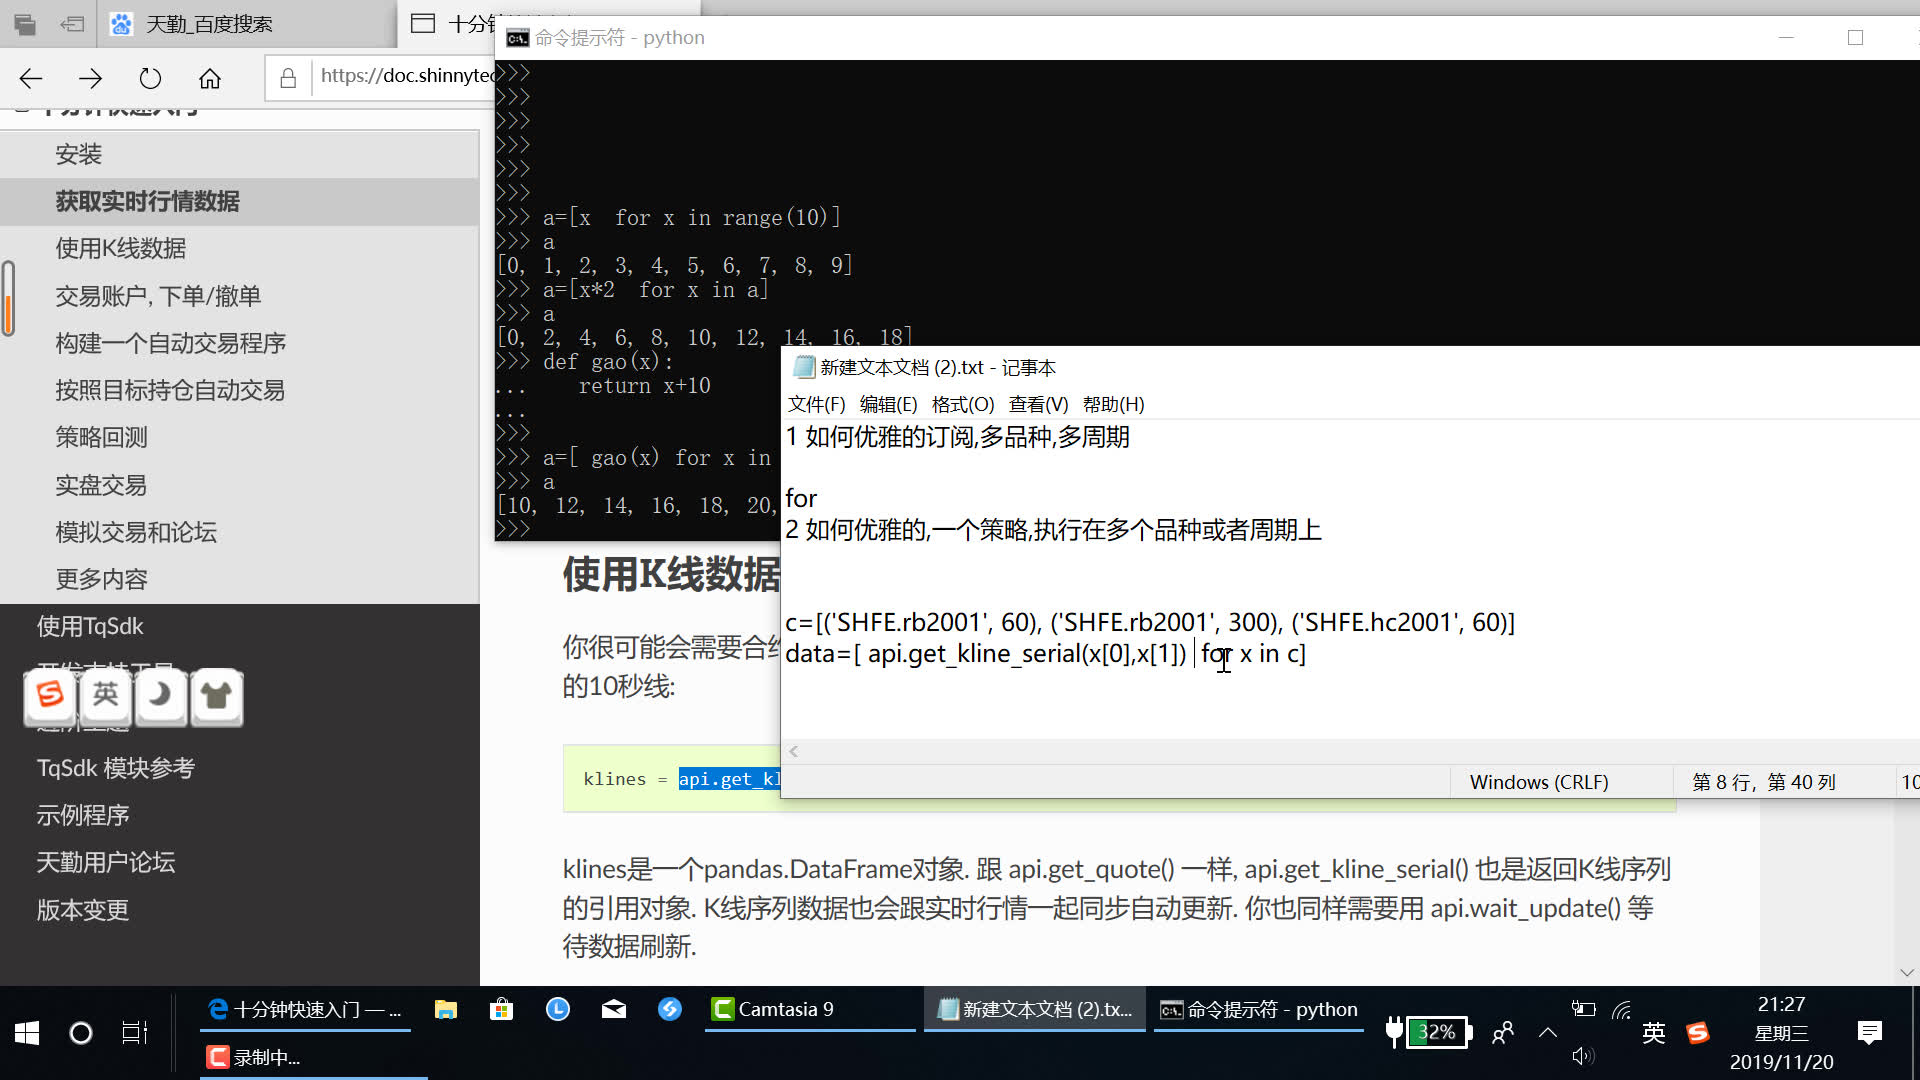Image resolution: width=1920 pixels, height=1080 pixels.
Task: Click page scrollbar down arrow
Action: pyautogui.click(x=1907, y=972)
